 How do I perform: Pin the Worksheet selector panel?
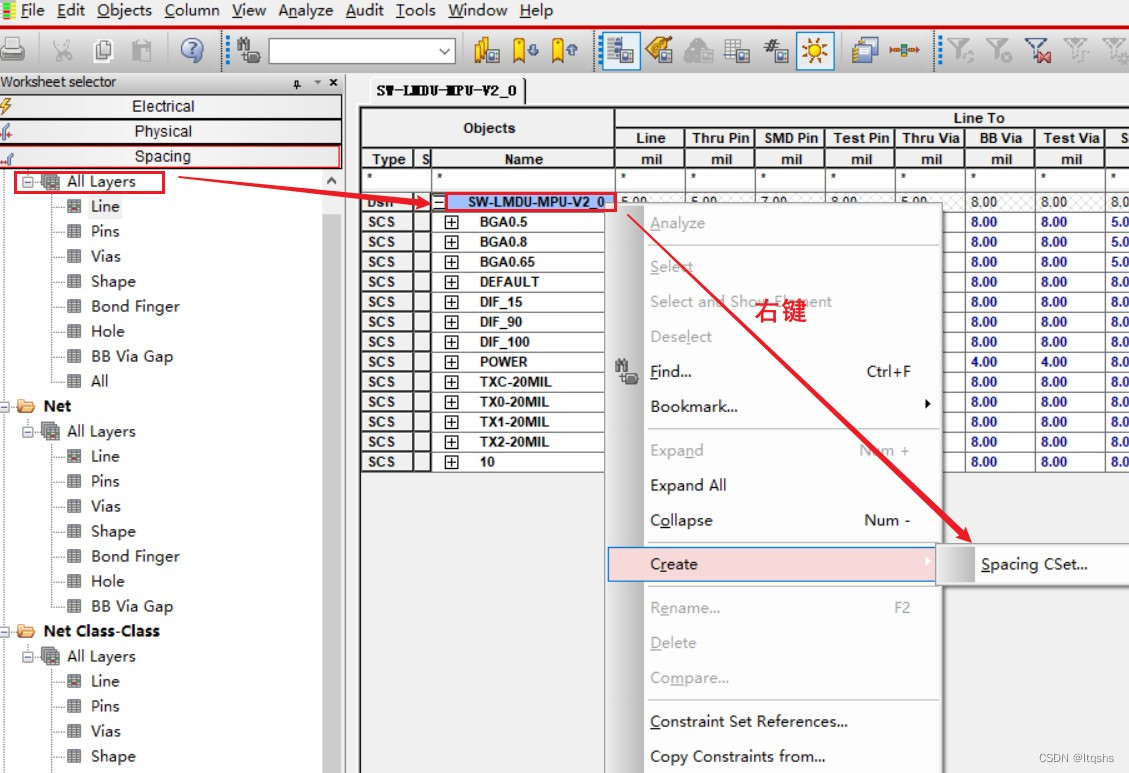pyautogui.click(x=297, y=83)
